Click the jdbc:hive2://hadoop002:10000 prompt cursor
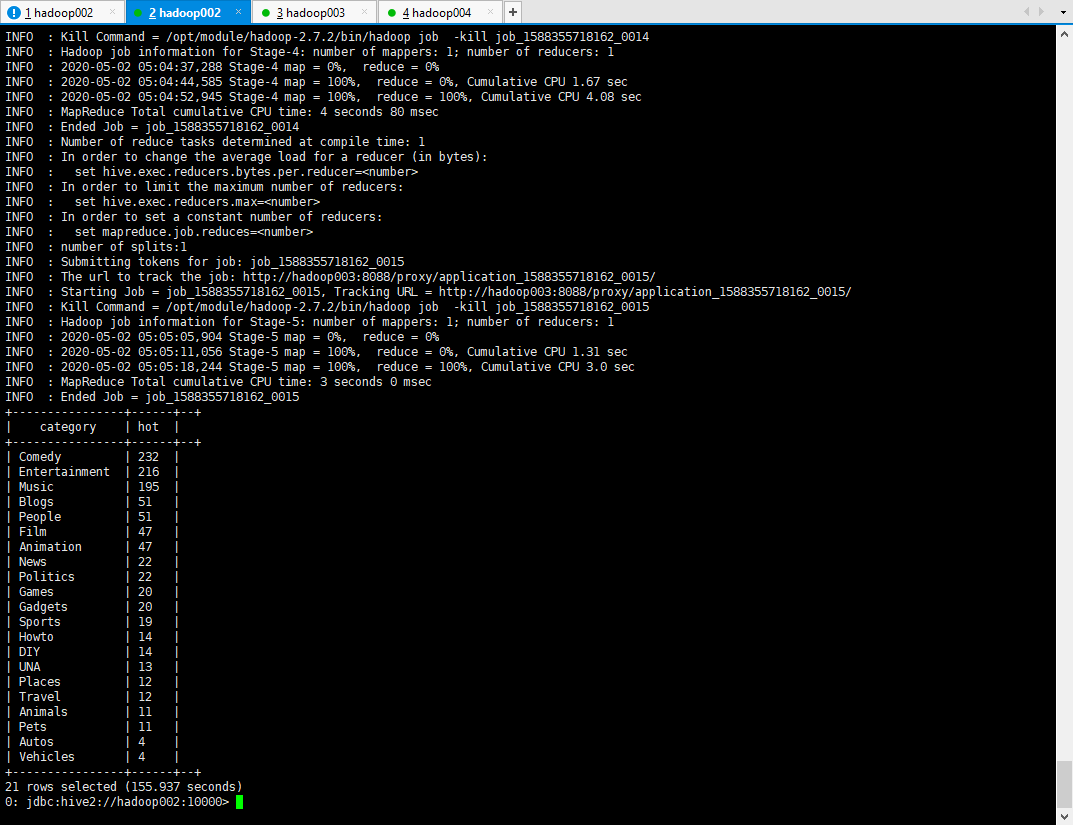 [240, 802]
